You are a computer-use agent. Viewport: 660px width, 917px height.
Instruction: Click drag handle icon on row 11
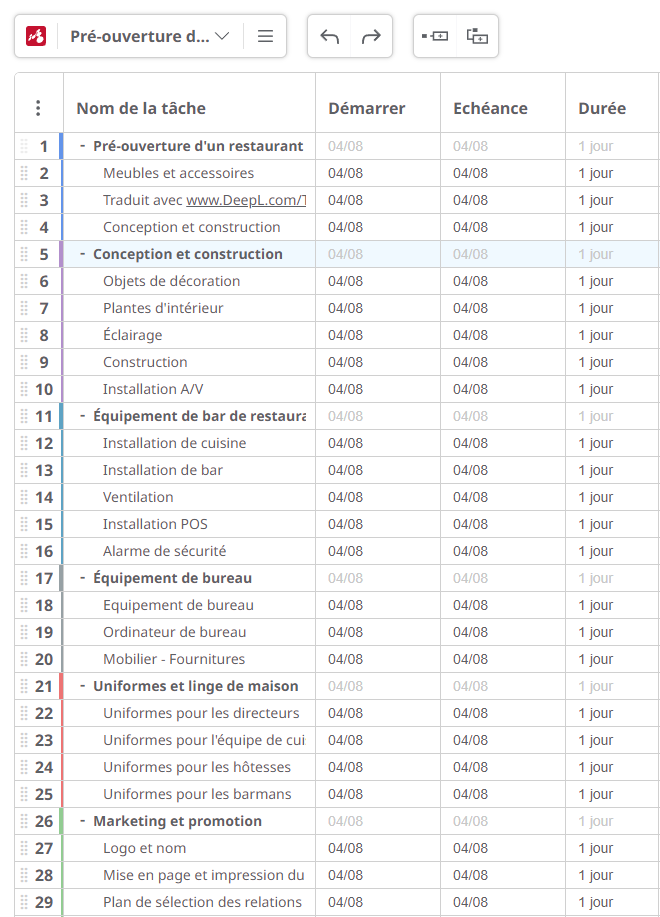pyautogui.click(x=24, y=416)
